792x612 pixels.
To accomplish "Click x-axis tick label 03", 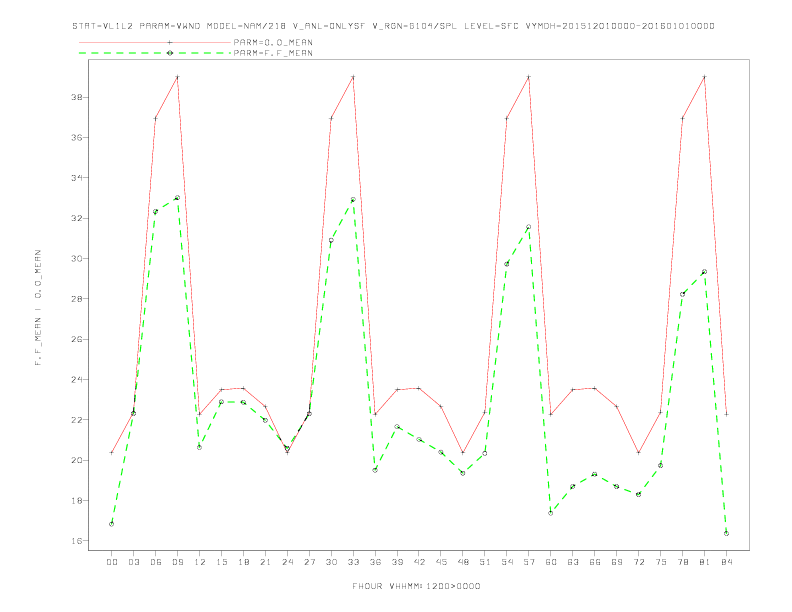I will coord(133,562).
